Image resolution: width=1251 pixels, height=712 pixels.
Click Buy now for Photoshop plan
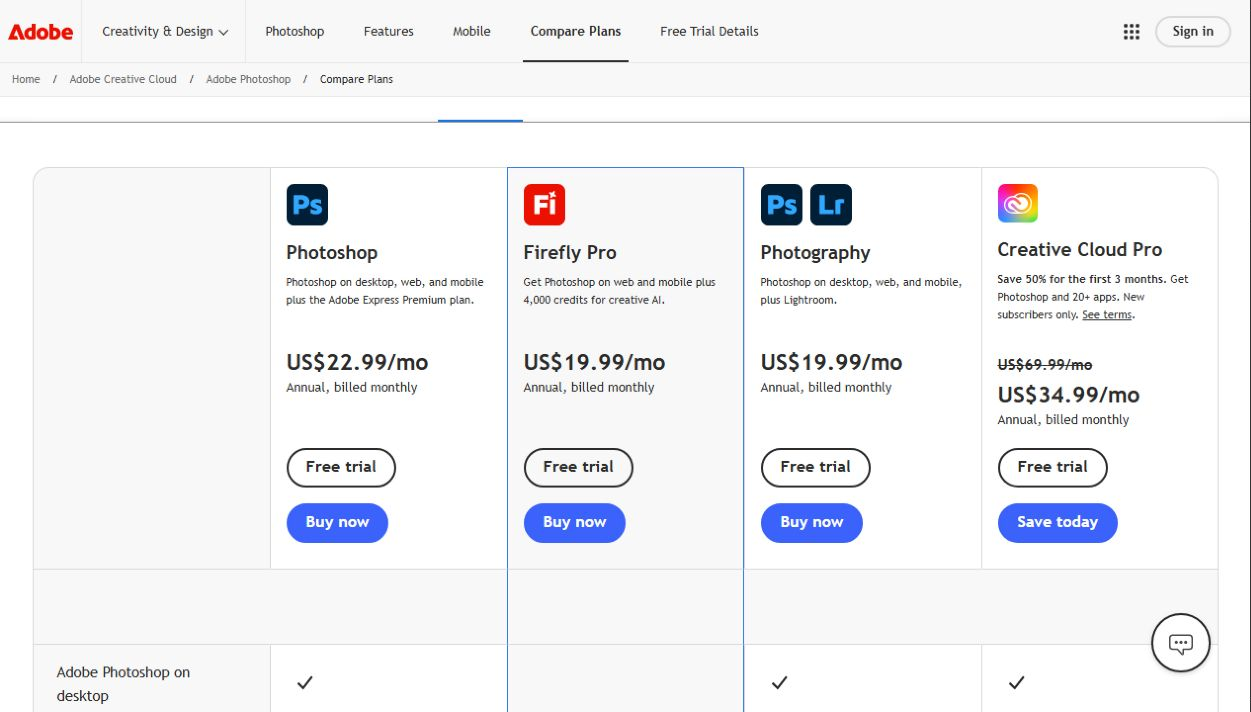pyautogui.click(x=337, y=522)
